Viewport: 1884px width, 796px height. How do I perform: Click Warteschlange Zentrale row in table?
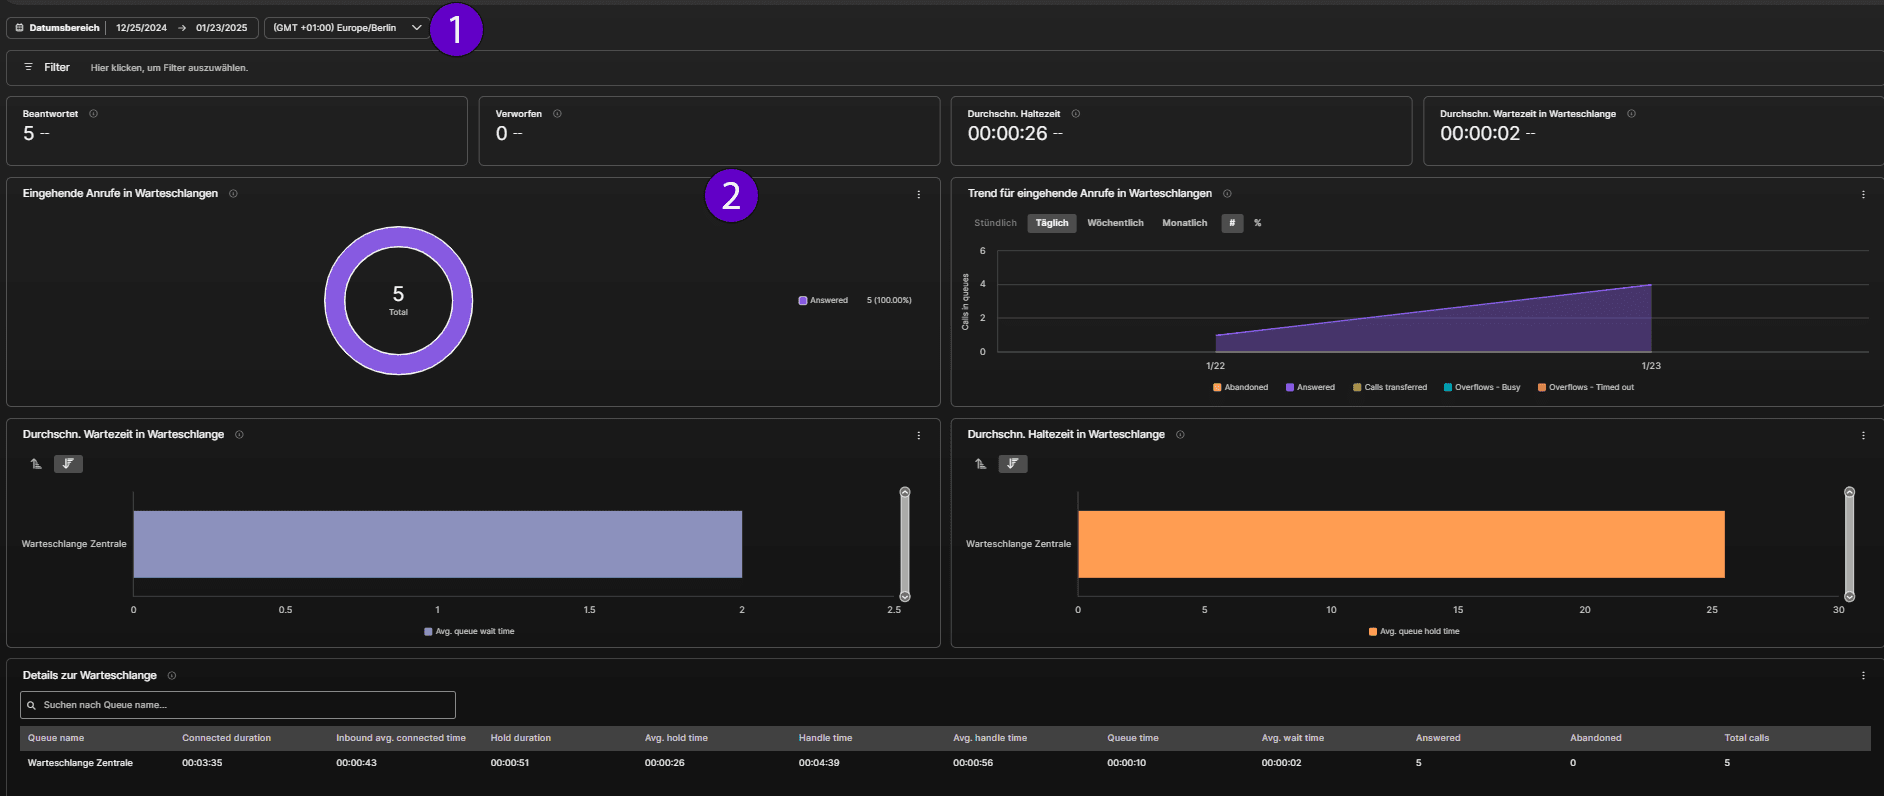[x=945, y=763]
